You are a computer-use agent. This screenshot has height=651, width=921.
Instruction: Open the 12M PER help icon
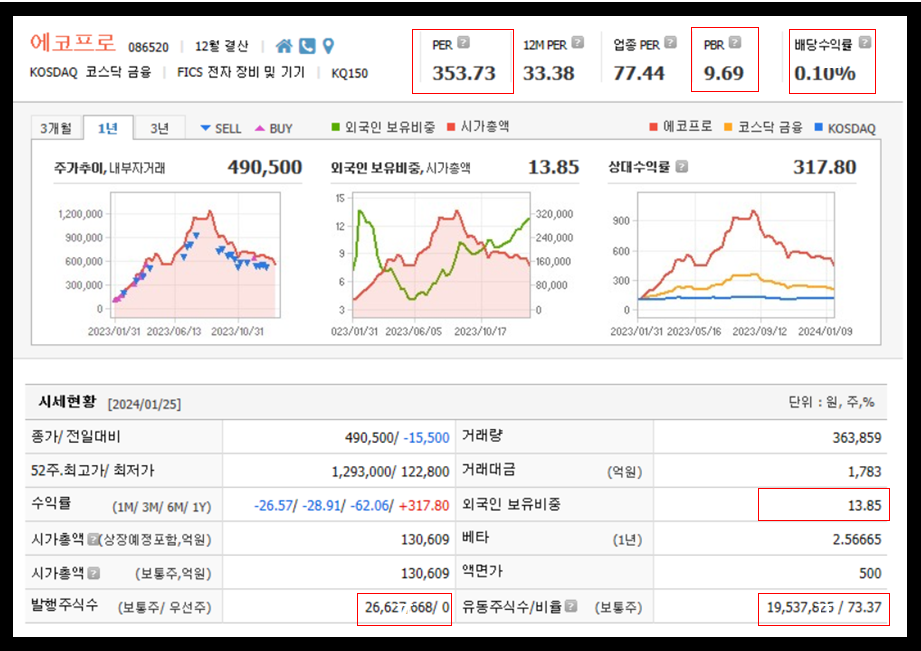click(578, 42)
